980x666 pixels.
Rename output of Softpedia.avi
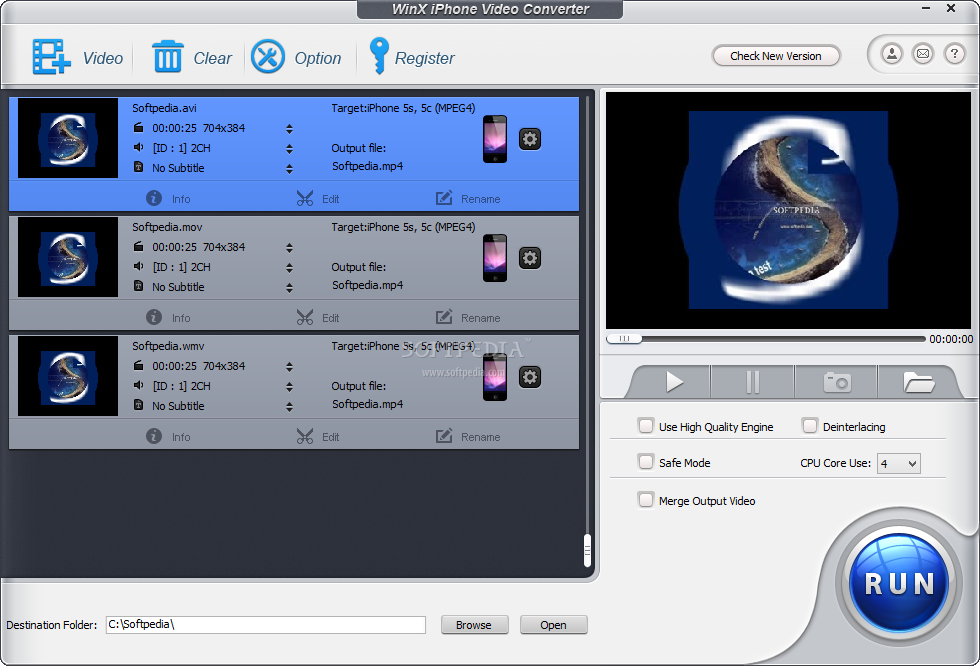(x=468, y=199)
